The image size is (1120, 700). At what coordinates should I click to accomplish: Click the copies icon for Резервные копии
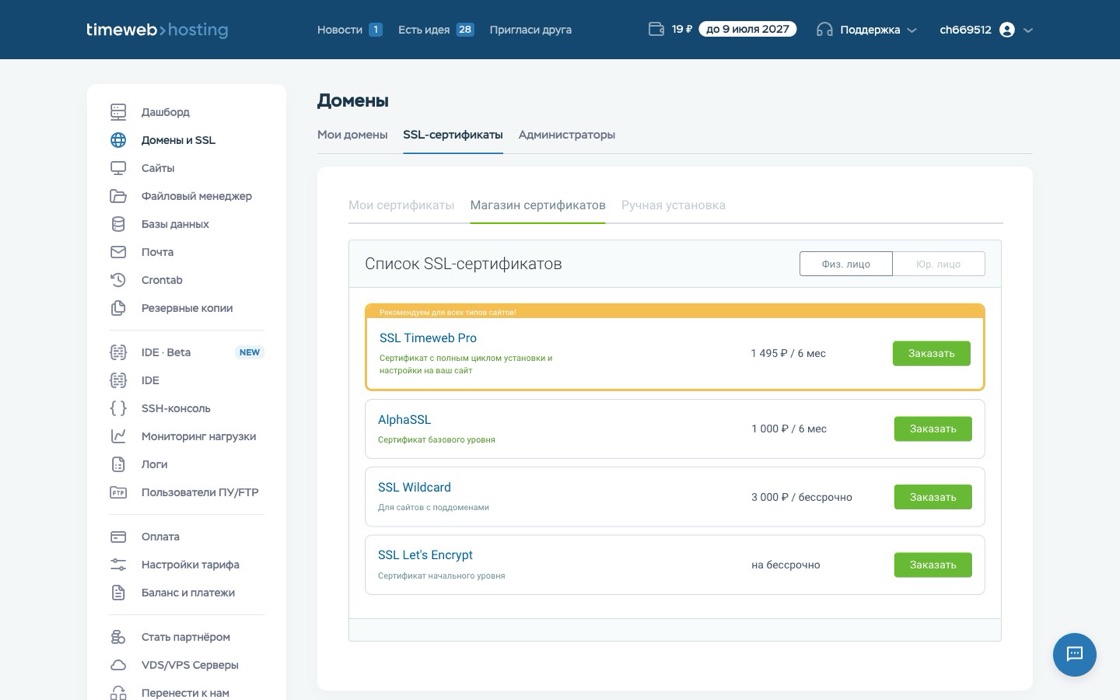pos(118,308)
